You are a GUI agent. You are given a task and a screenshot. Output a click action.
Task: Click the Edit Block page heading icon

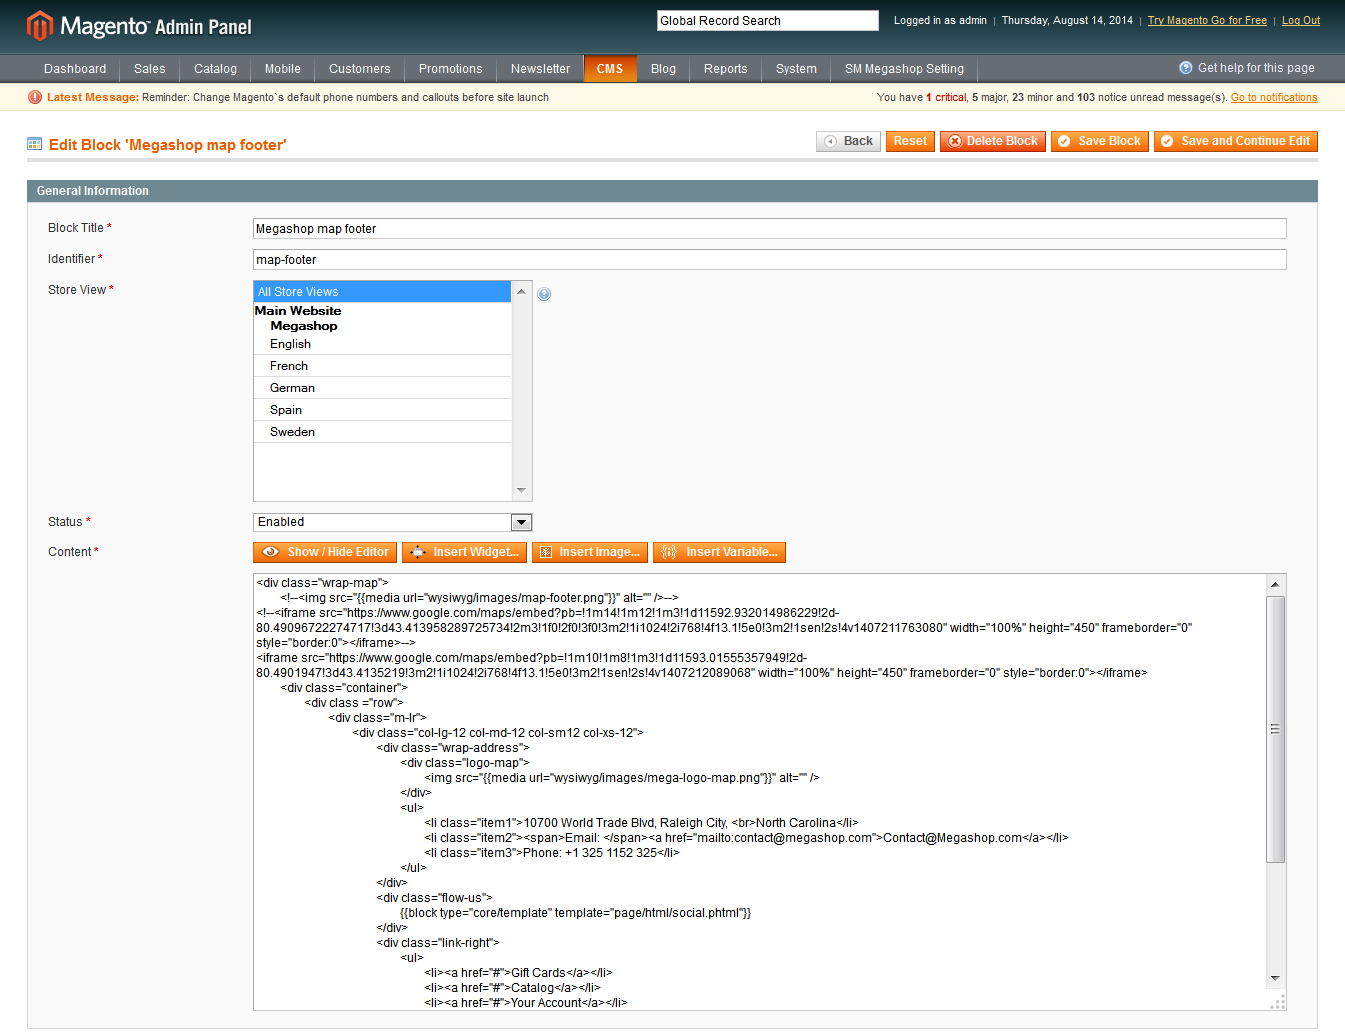pos(35,144)
